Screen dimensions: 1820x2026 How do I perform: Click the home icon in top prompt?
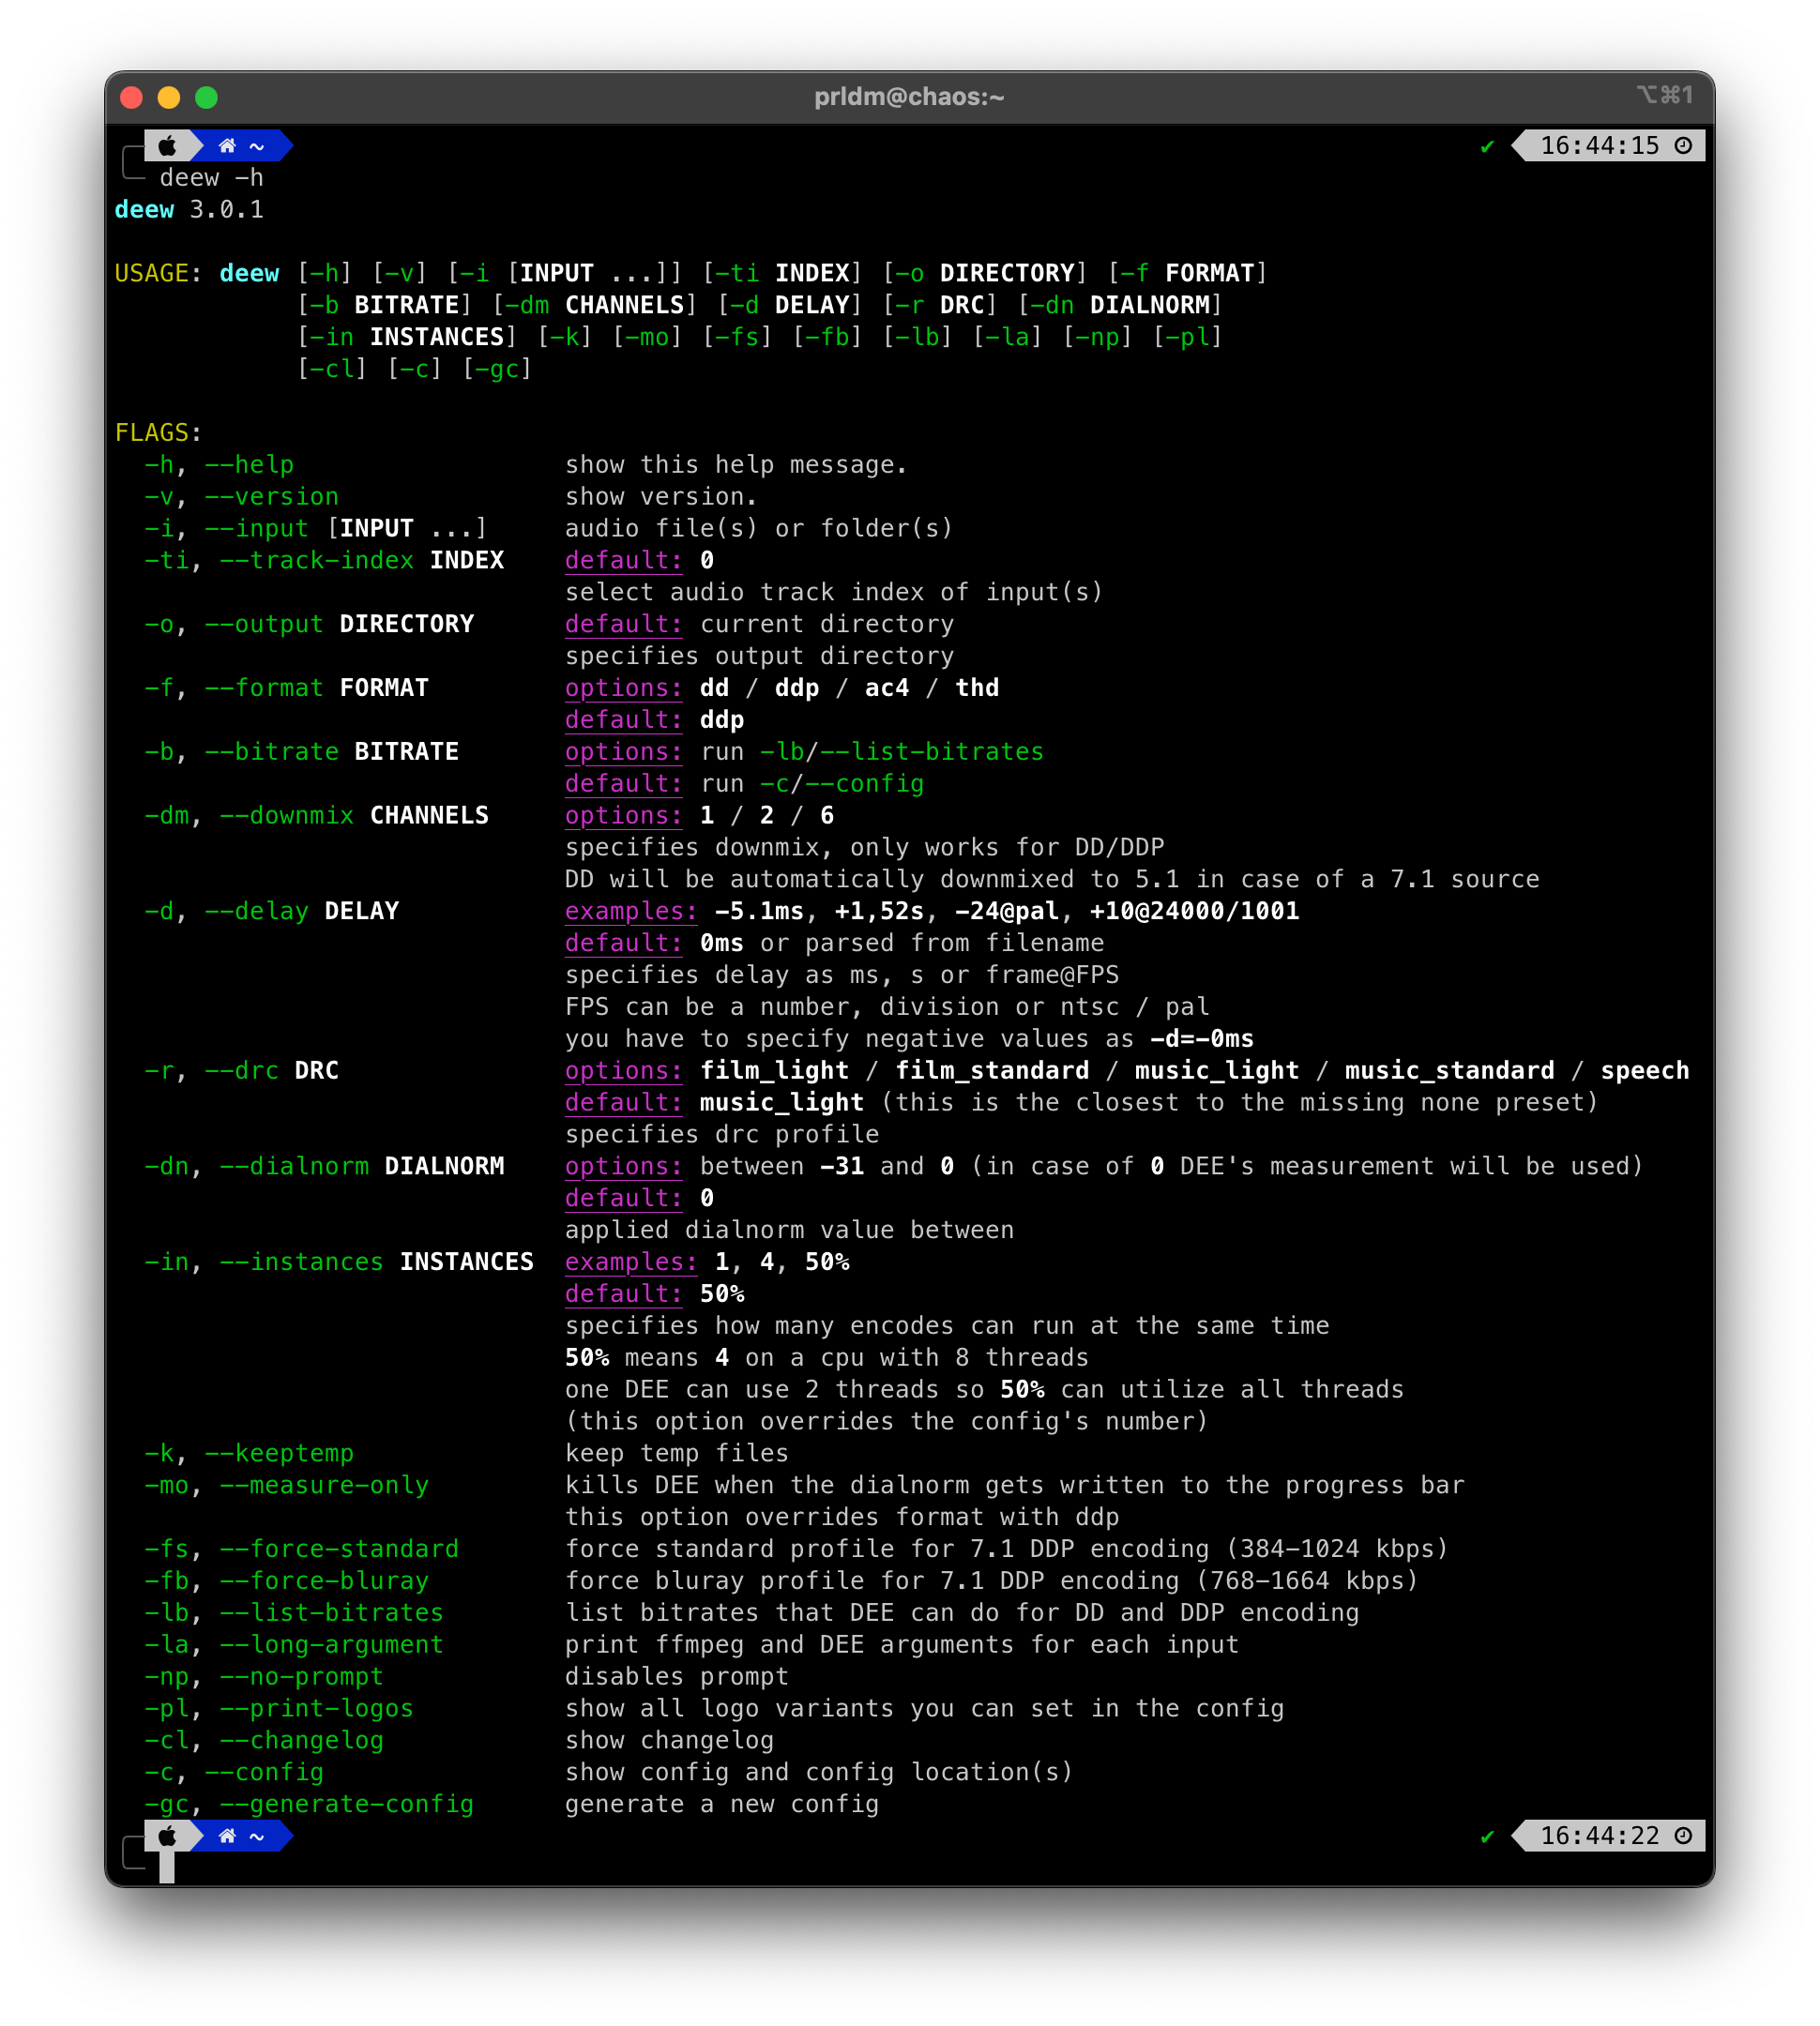[x=227, y=146]
